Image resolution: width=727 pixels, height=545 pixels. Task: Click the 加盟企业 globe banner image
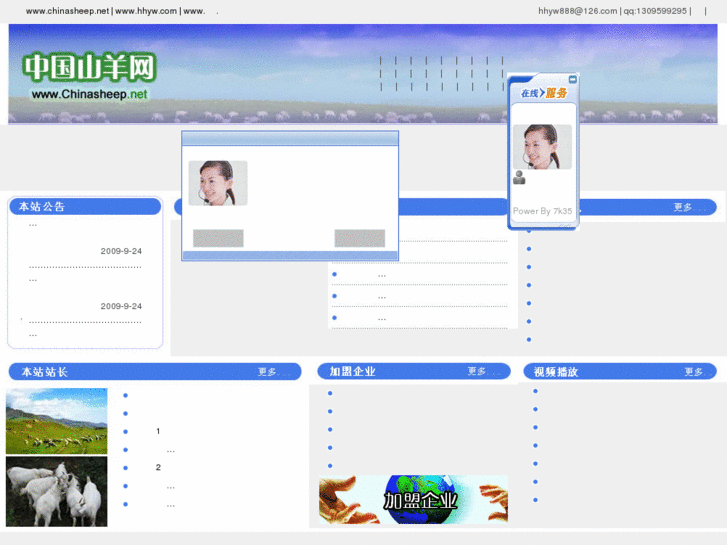pos(414,500)
